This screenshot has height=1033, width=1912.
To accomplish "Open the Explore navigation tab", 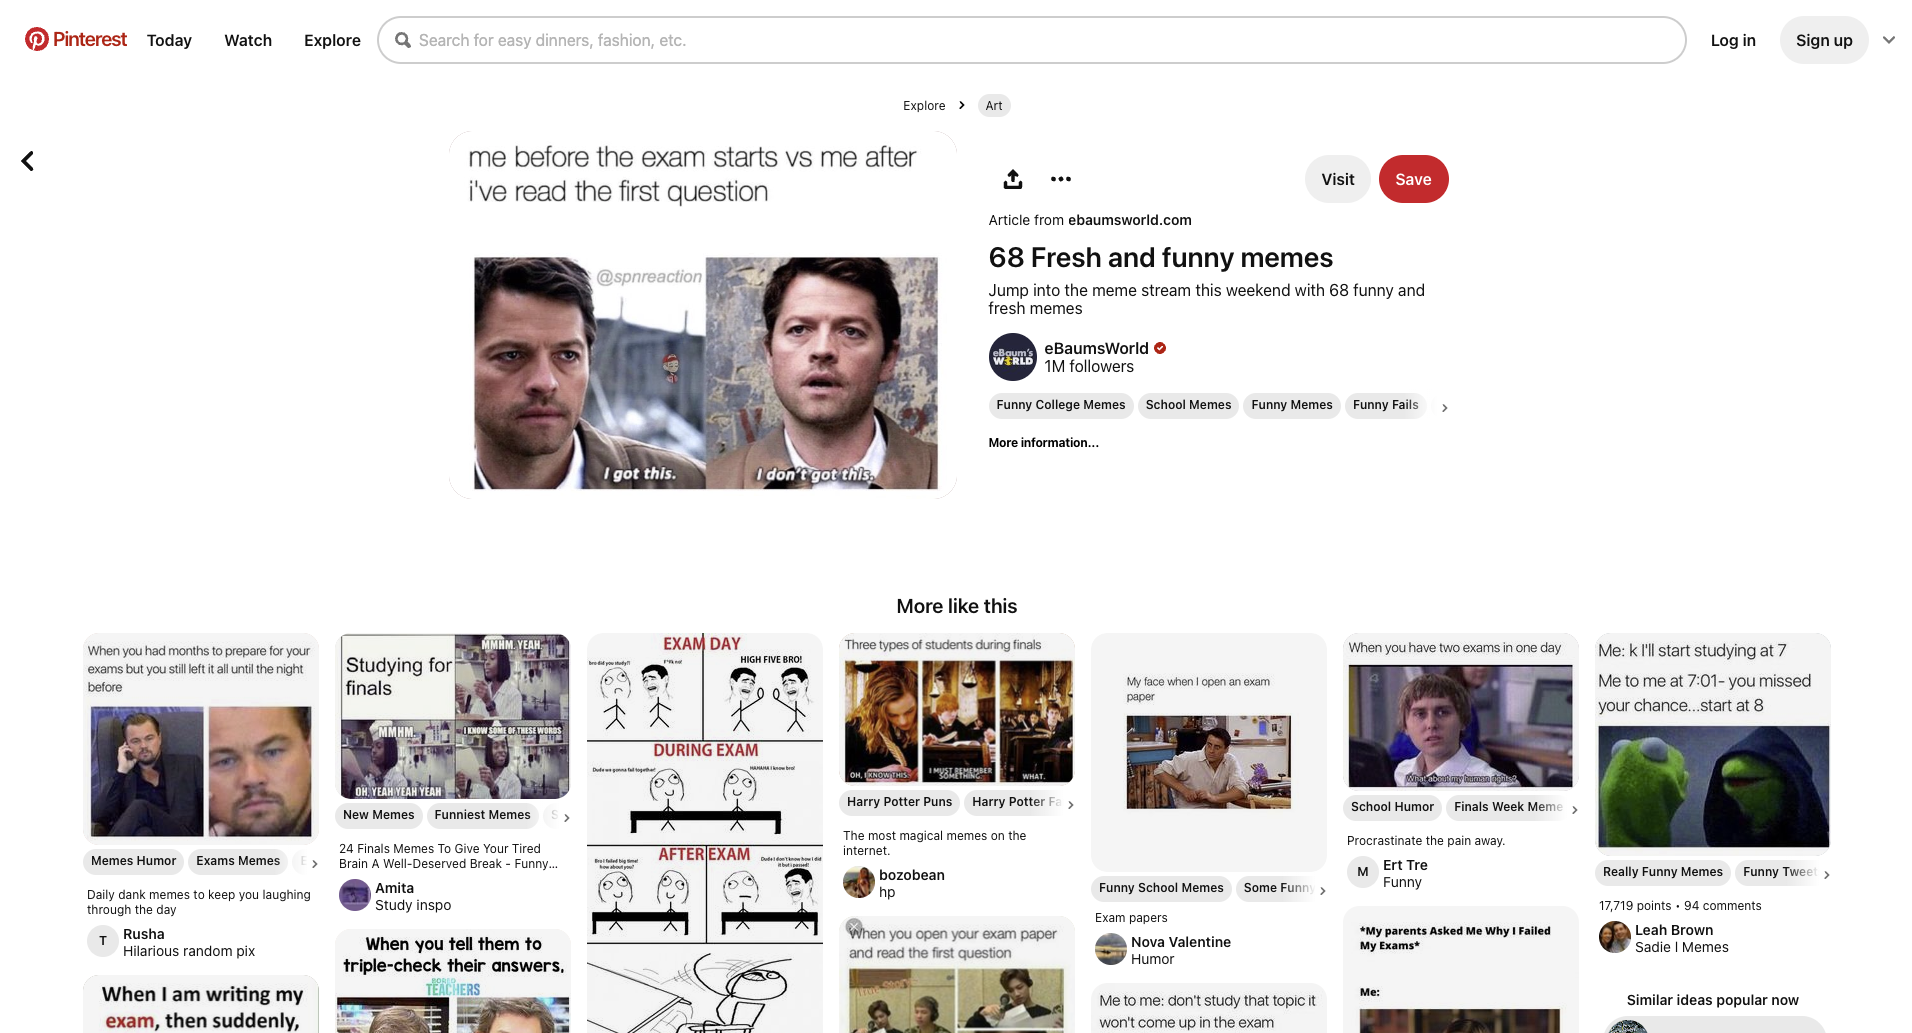I will (332, 41).
